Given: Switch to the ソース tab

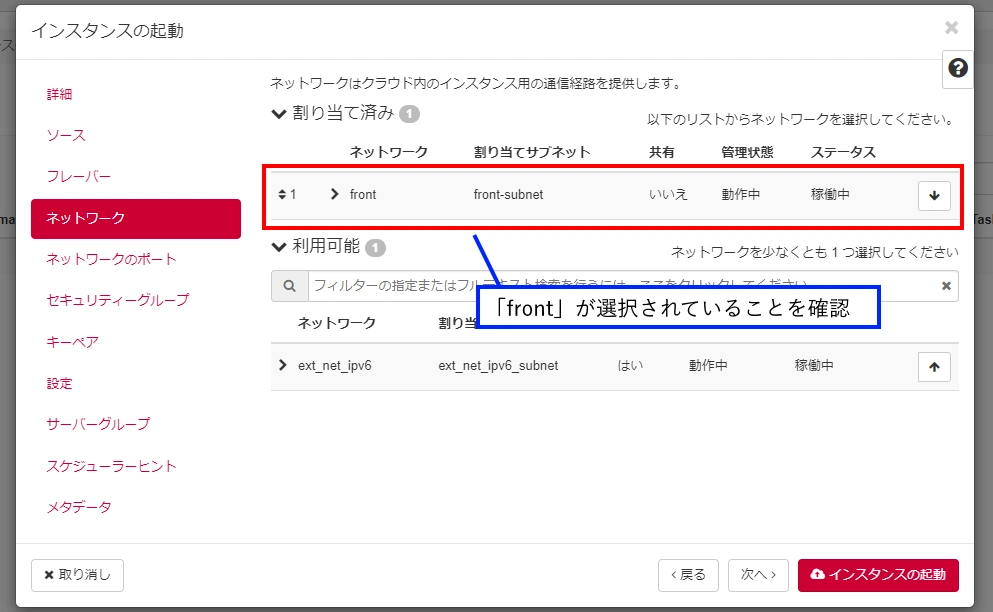Looking at the screenshot, I should 66,136.
